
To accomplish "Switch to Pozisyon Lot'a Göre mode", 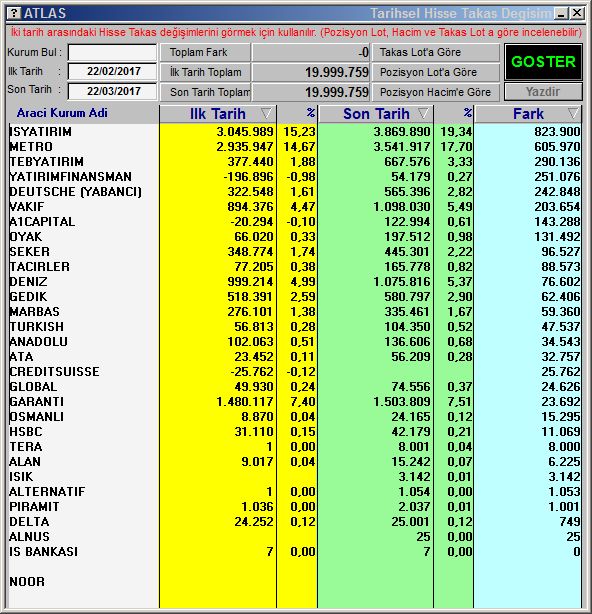I will [436, 72].
